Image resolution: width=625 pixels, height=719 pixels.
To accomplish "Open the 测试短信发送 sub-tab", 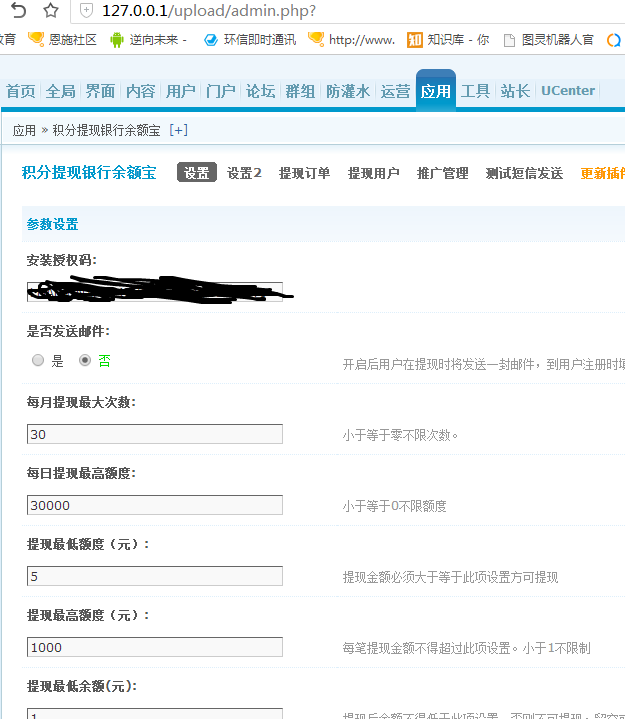I will tap(525, 173).
